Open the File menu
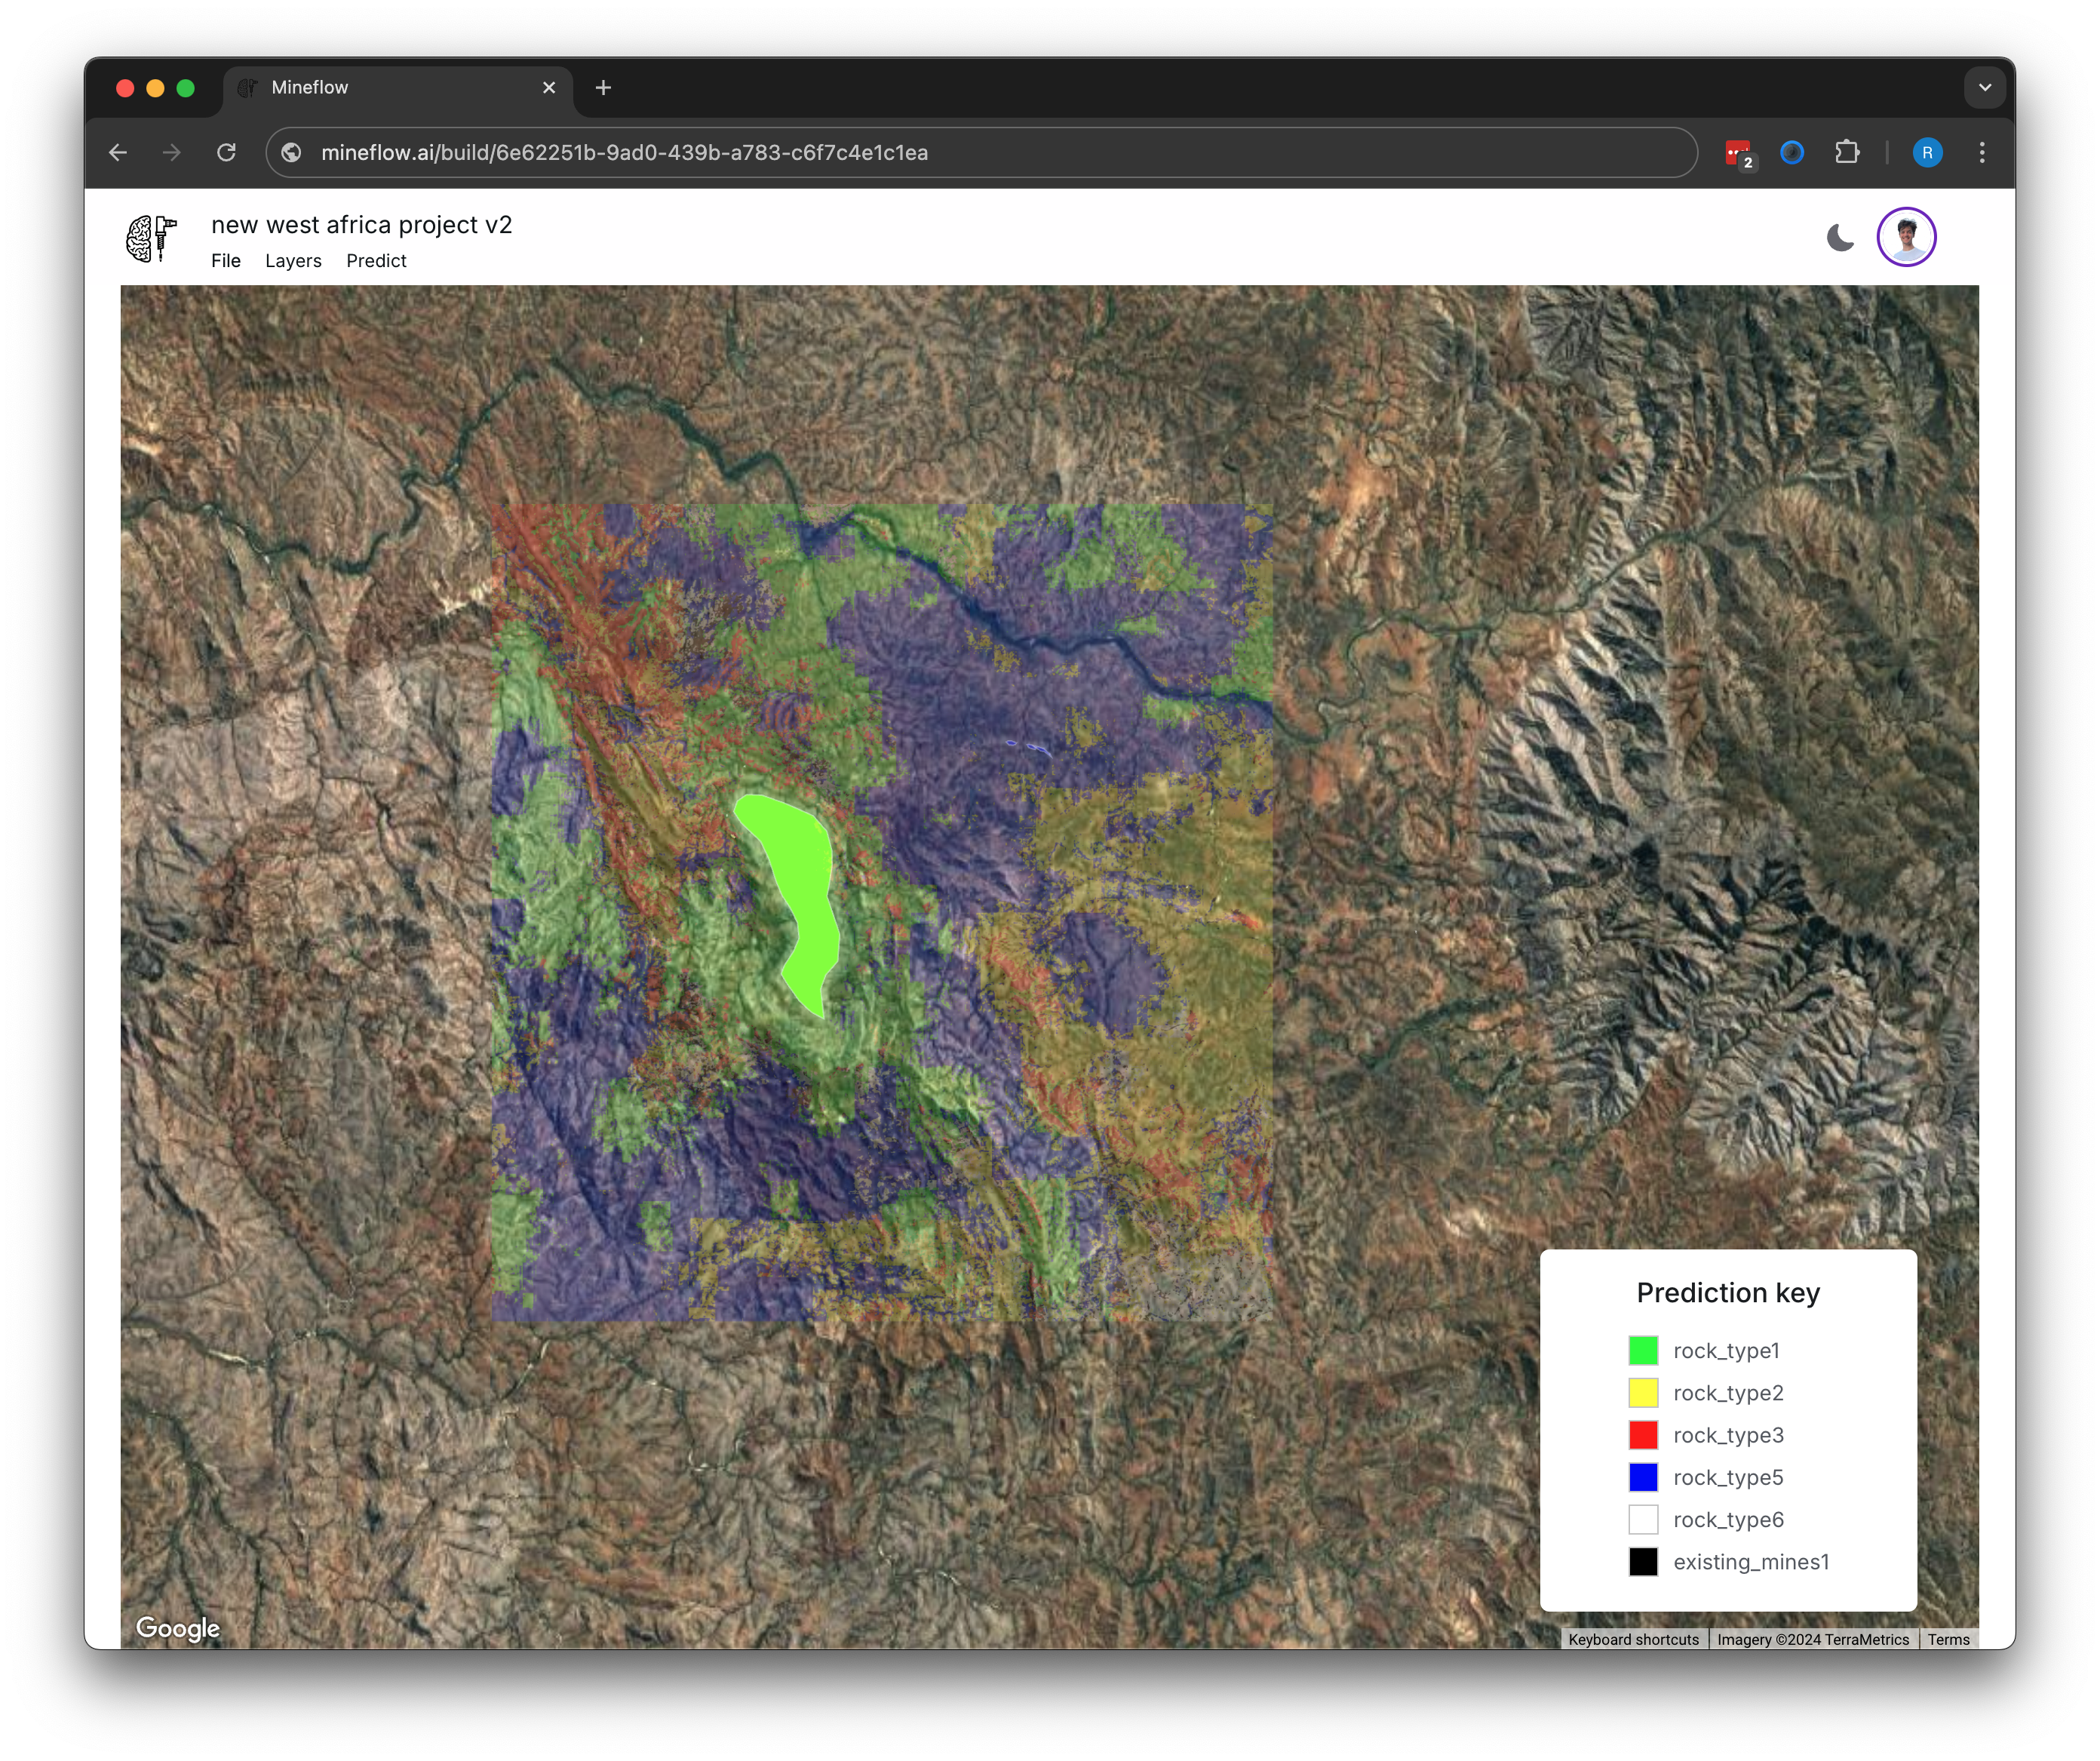2100x1761 pixels. point(226,261)
